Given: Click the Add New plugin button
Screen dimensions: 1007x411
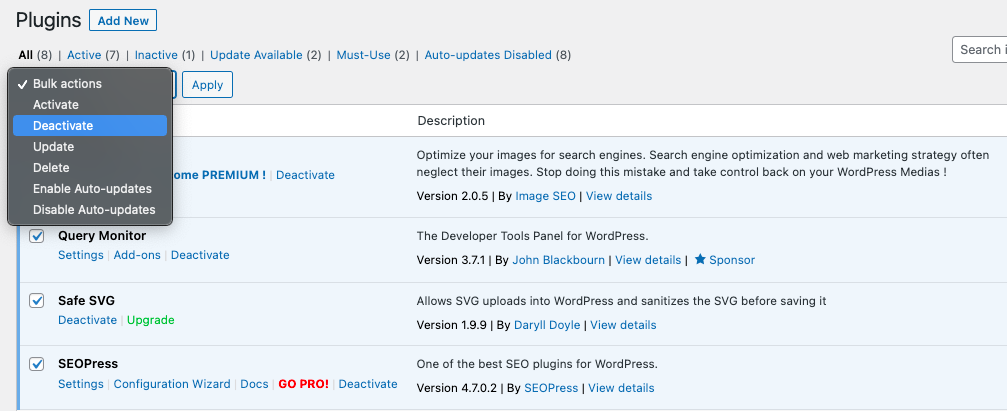Looking at the screenshot, I should 123,20.
